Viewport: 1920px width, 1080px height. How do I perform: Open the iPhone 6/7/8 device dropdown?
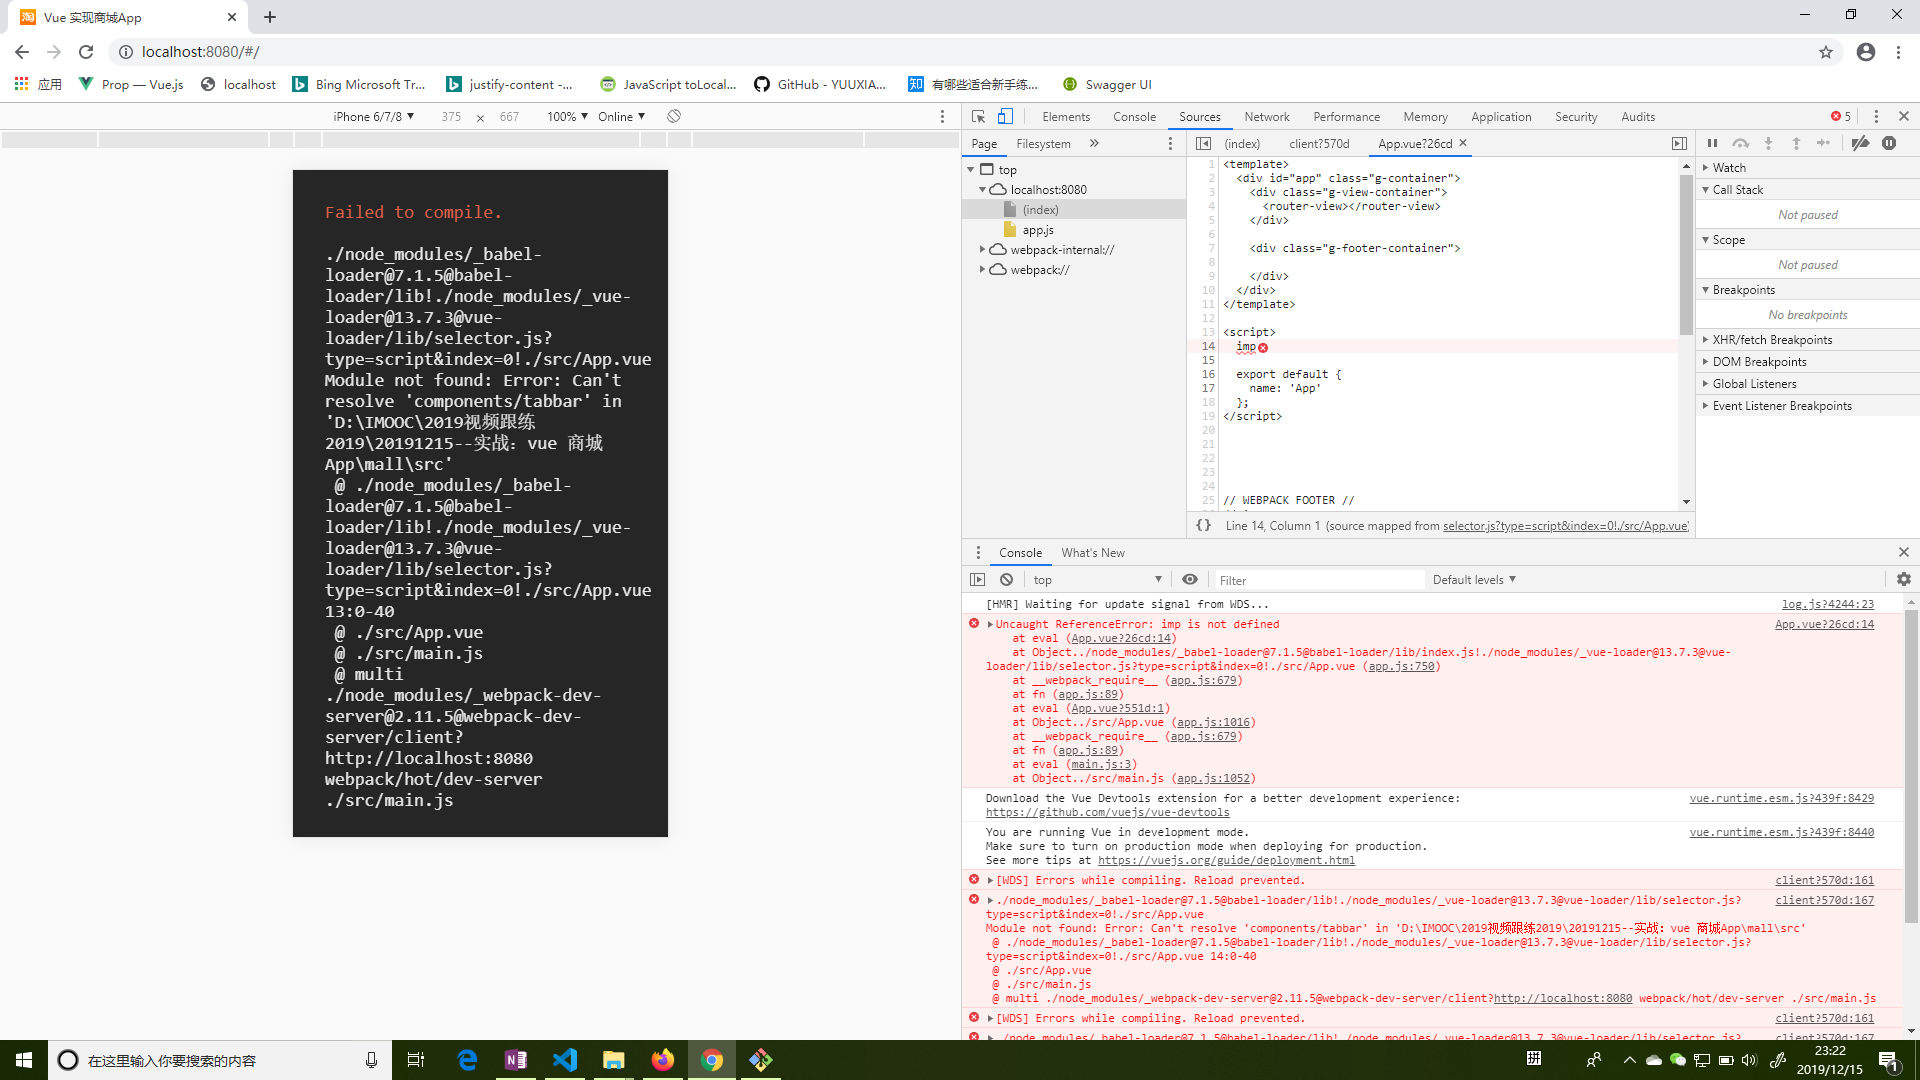tap(374, 116)
